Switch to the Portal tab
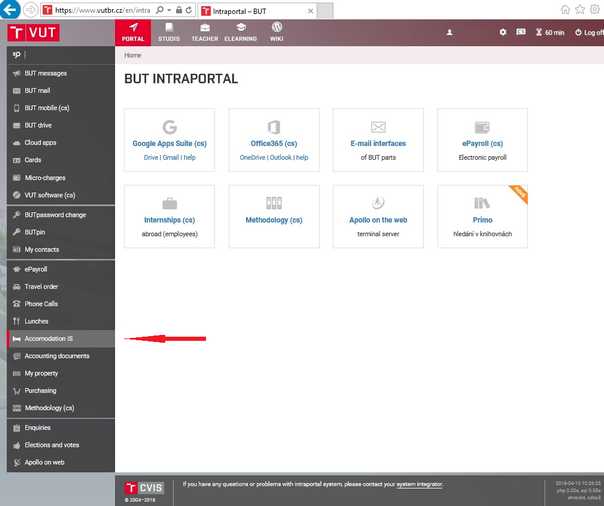The width and height of the screenshot is (604, 506). 133,32
